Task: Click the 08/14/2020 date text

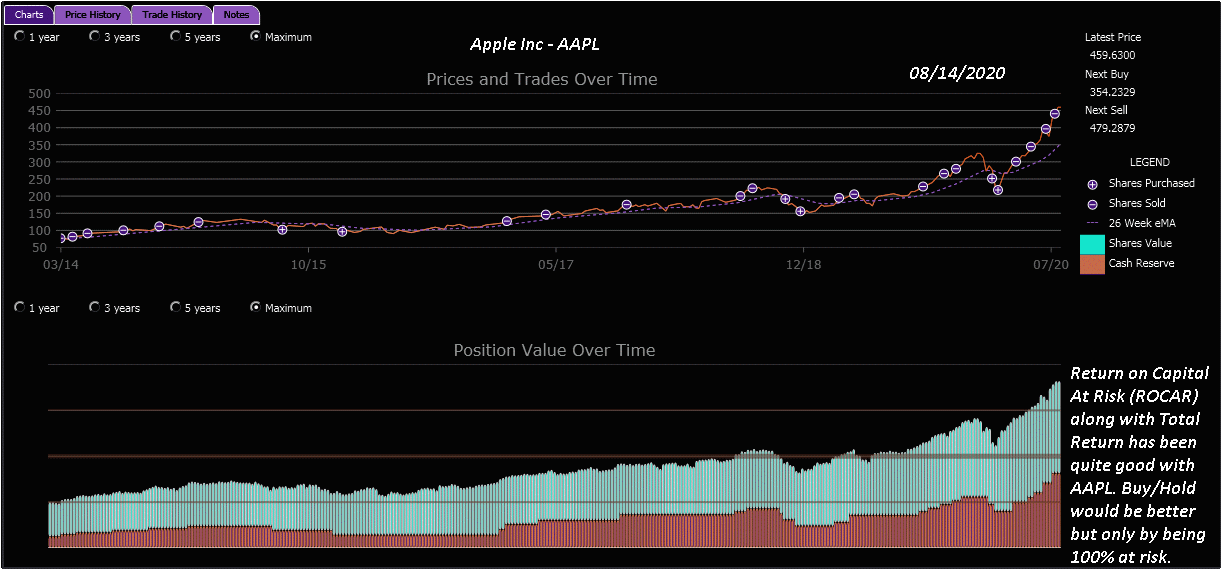Action: (957, 73)
